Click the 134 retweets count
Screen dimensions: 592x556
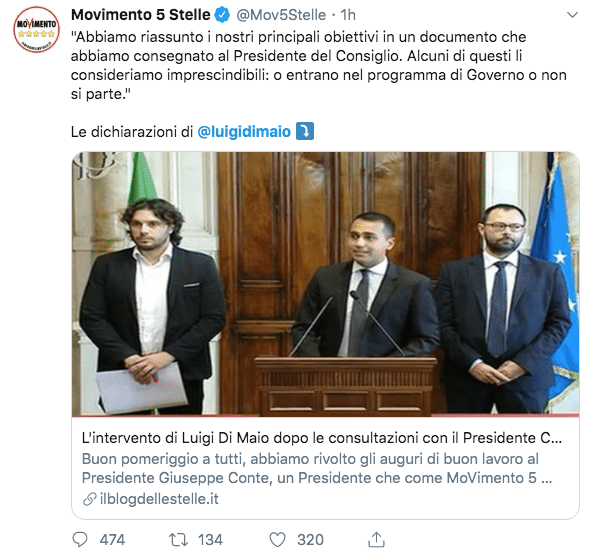[x=210, y=540]
